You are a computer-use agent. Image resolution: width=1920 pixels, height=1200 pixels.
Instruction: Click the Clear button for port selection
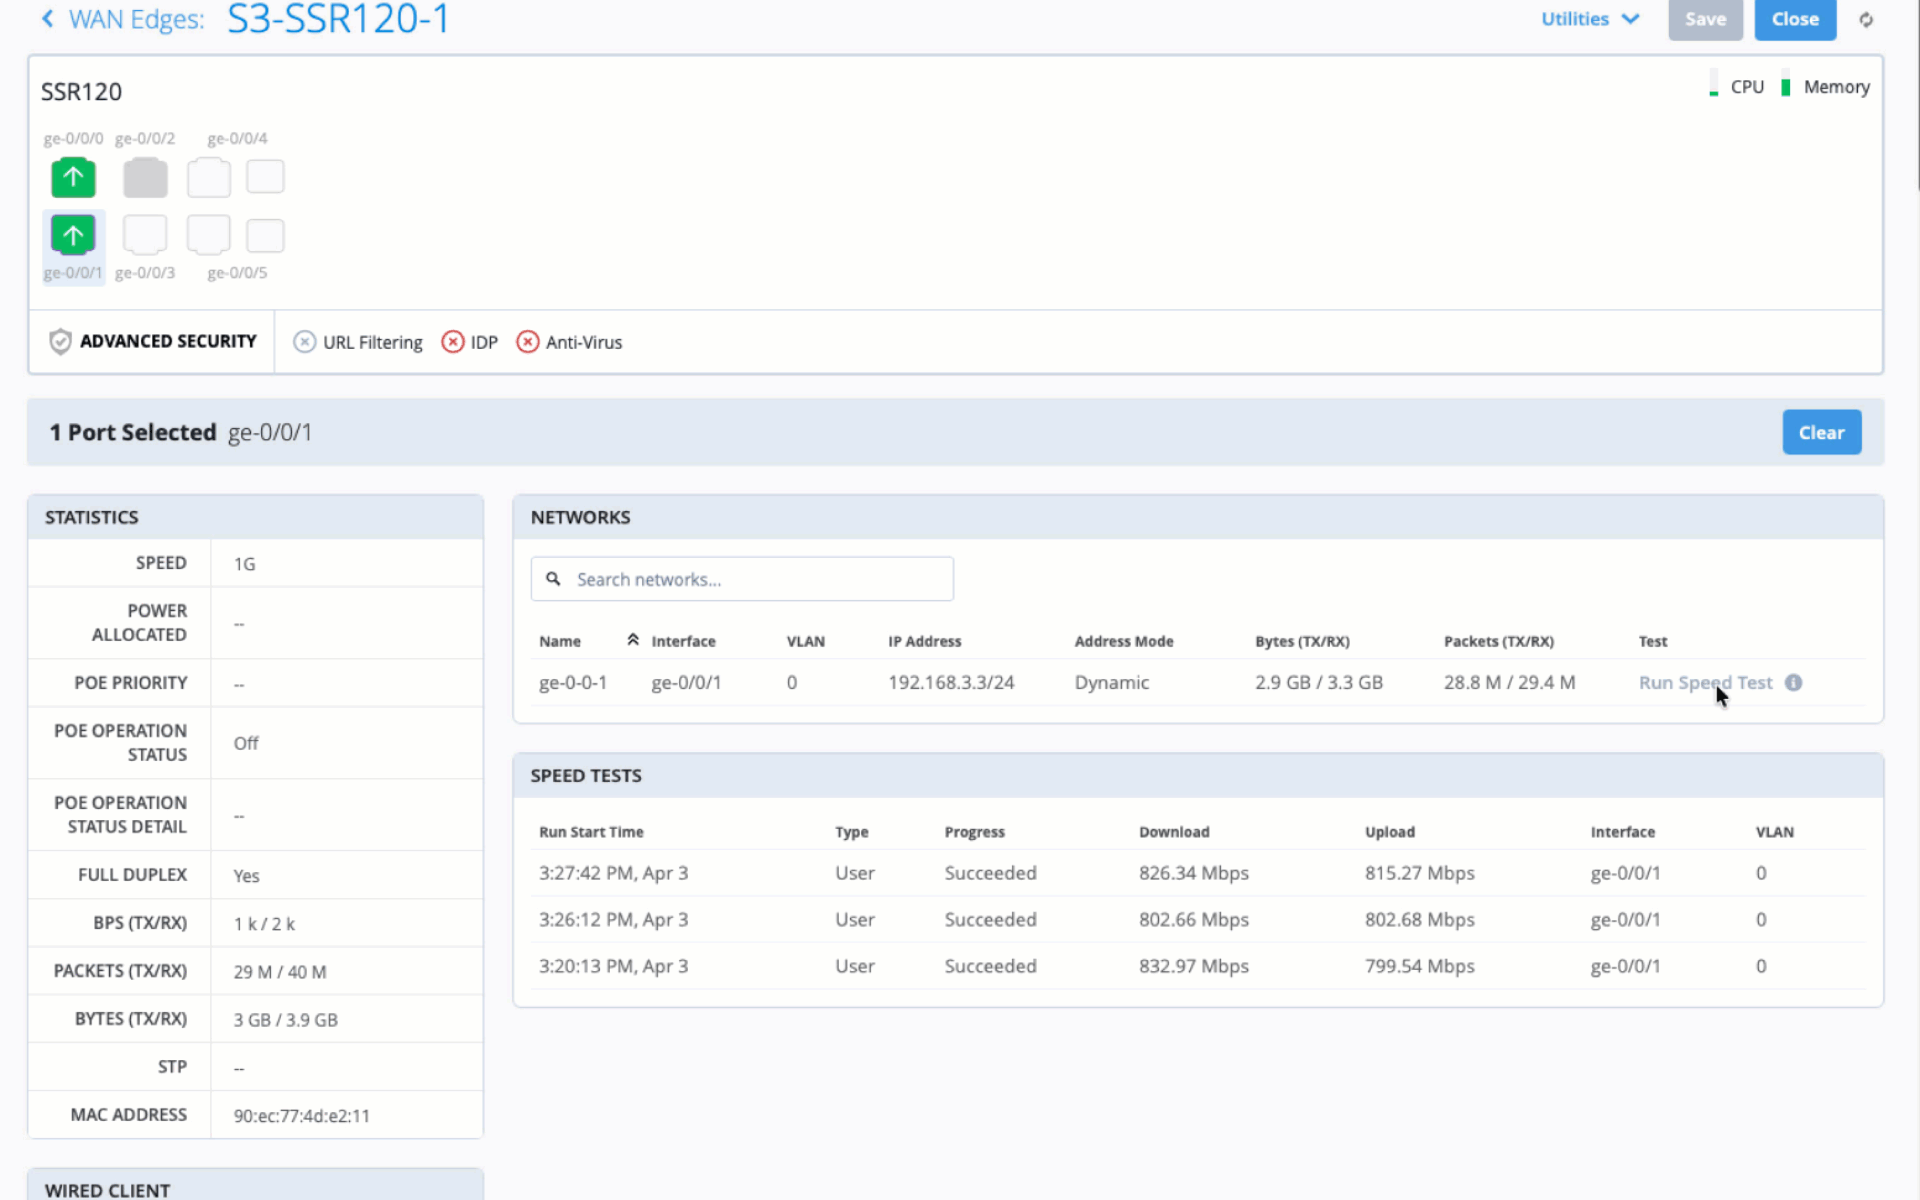[1821, 432]
